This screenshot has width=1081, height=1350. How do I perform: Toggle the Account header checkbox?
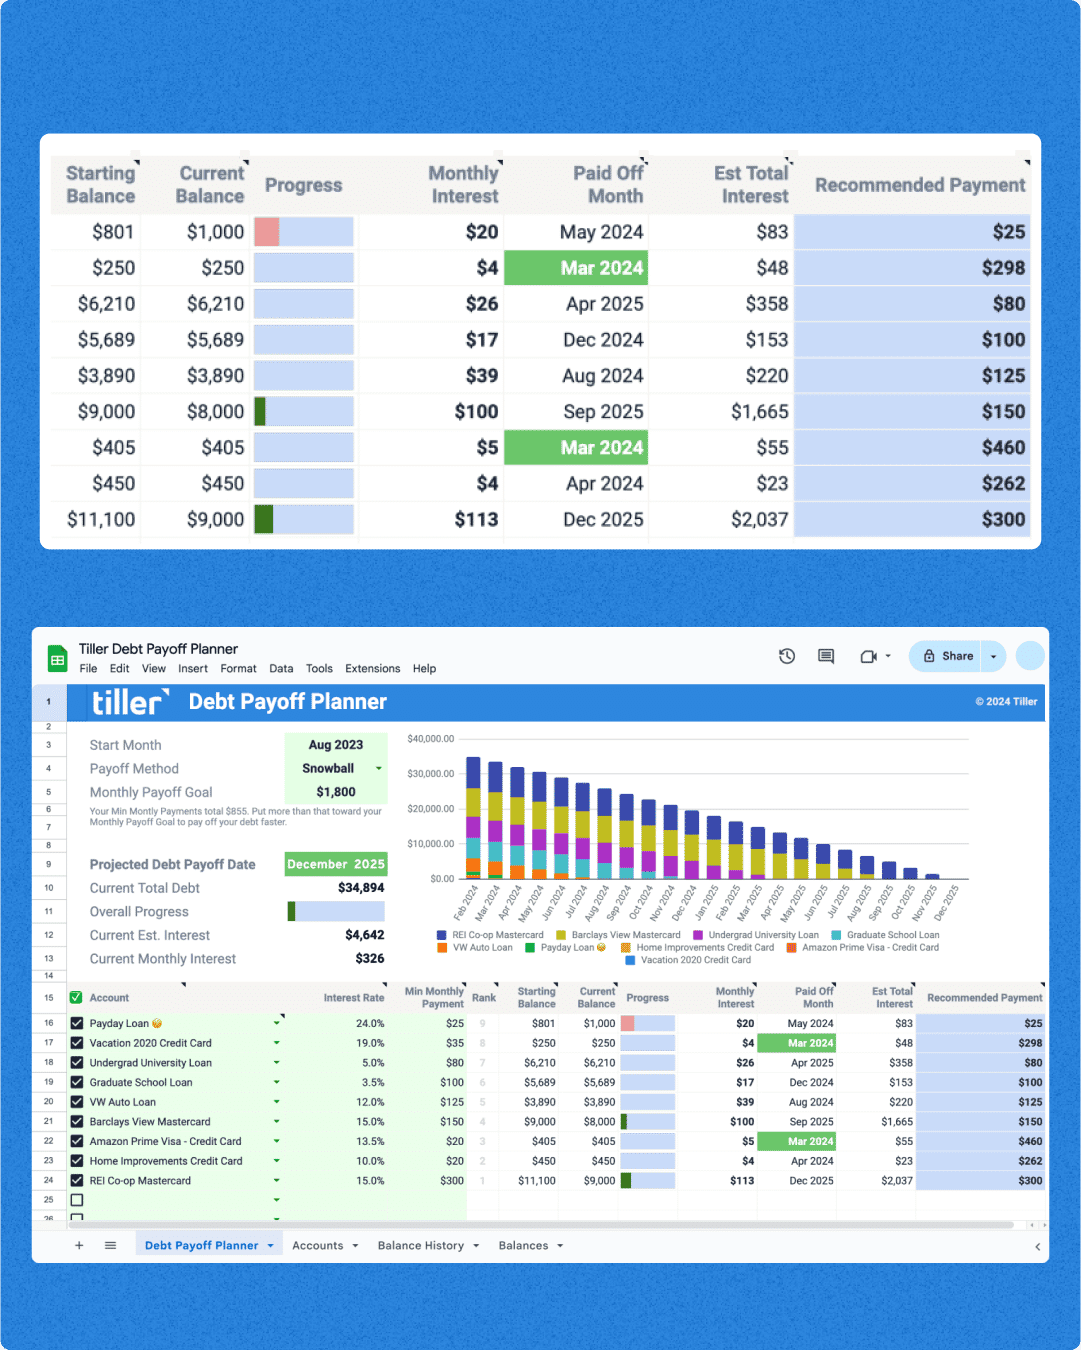click(x=76, y=997)
